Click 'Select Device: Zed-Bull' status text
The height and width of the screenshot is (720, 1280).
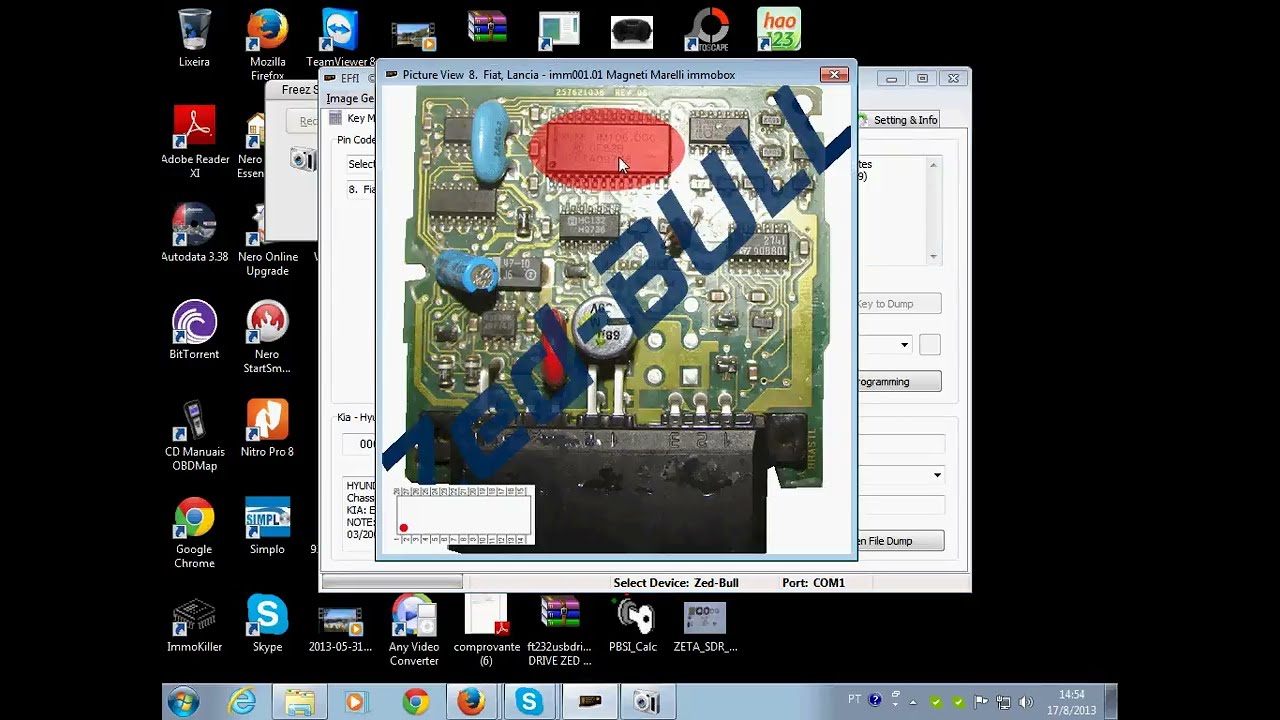tap(676, 583)
